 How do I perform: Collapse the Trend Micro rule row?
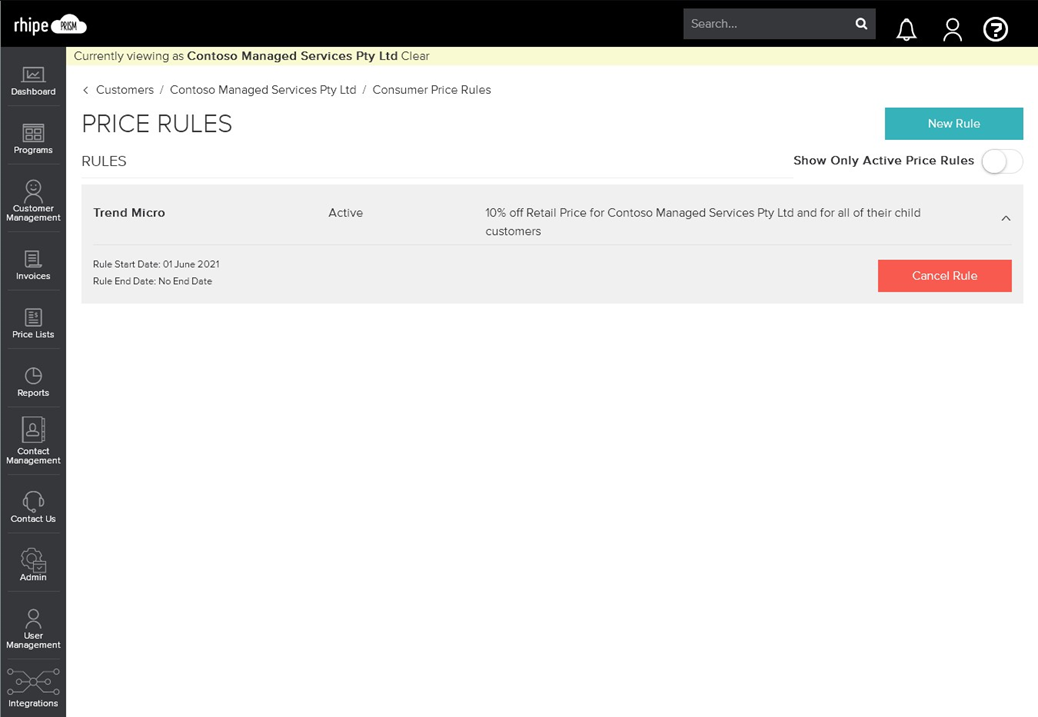pos(1006,218)
